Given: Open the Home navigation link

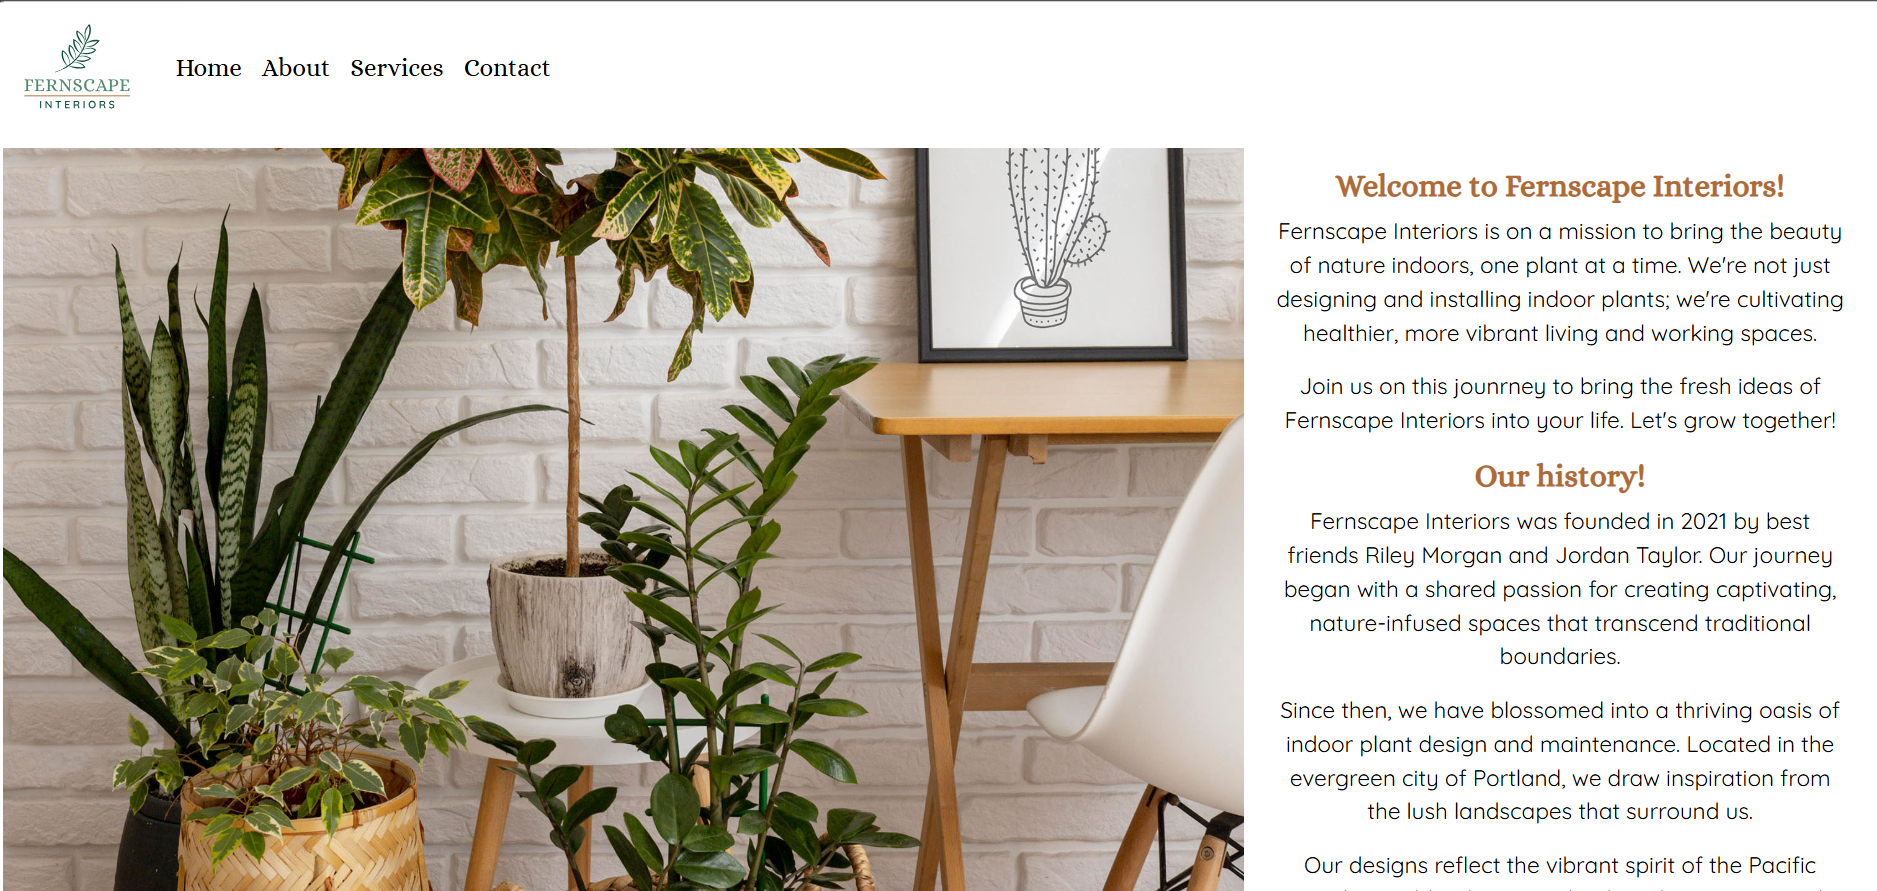Looking at the screenshot, I should point(208,68).
